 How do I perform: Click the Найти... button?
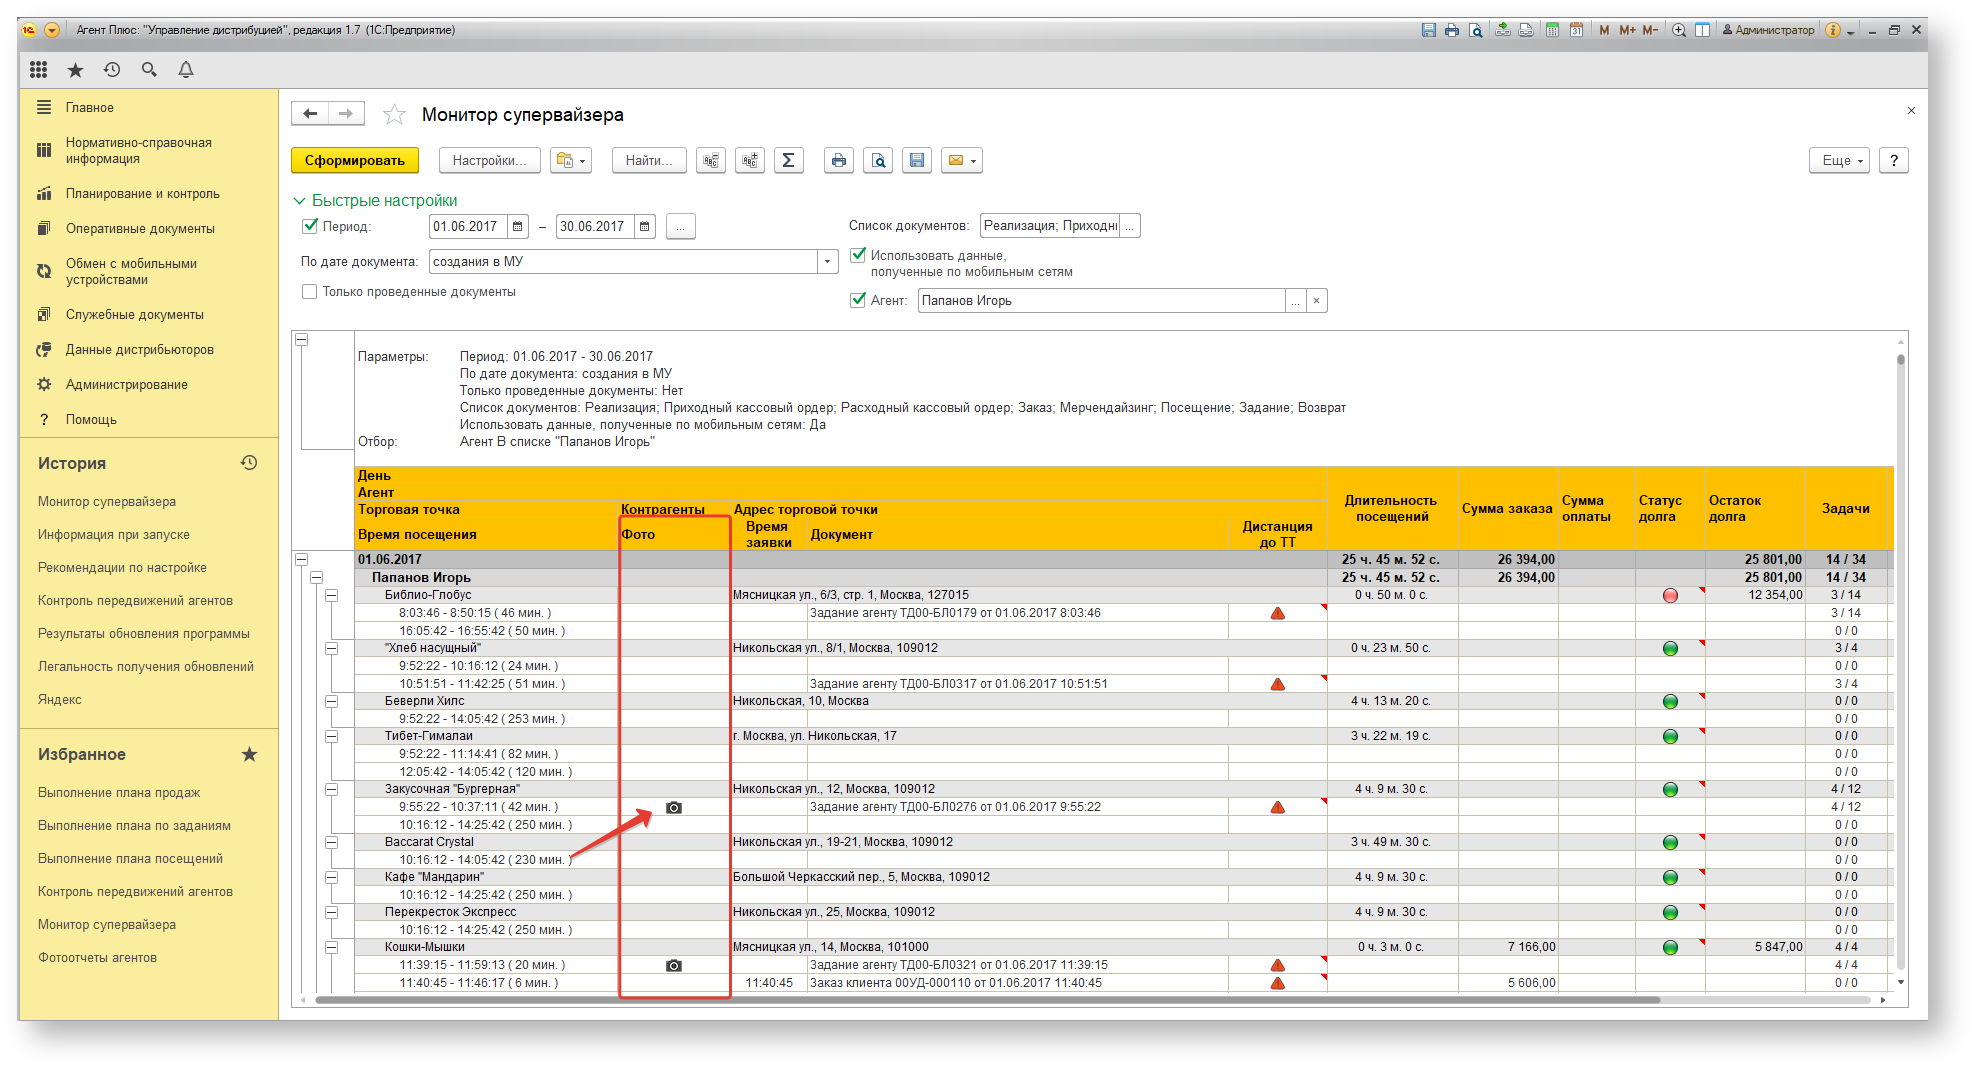point(649,160)
